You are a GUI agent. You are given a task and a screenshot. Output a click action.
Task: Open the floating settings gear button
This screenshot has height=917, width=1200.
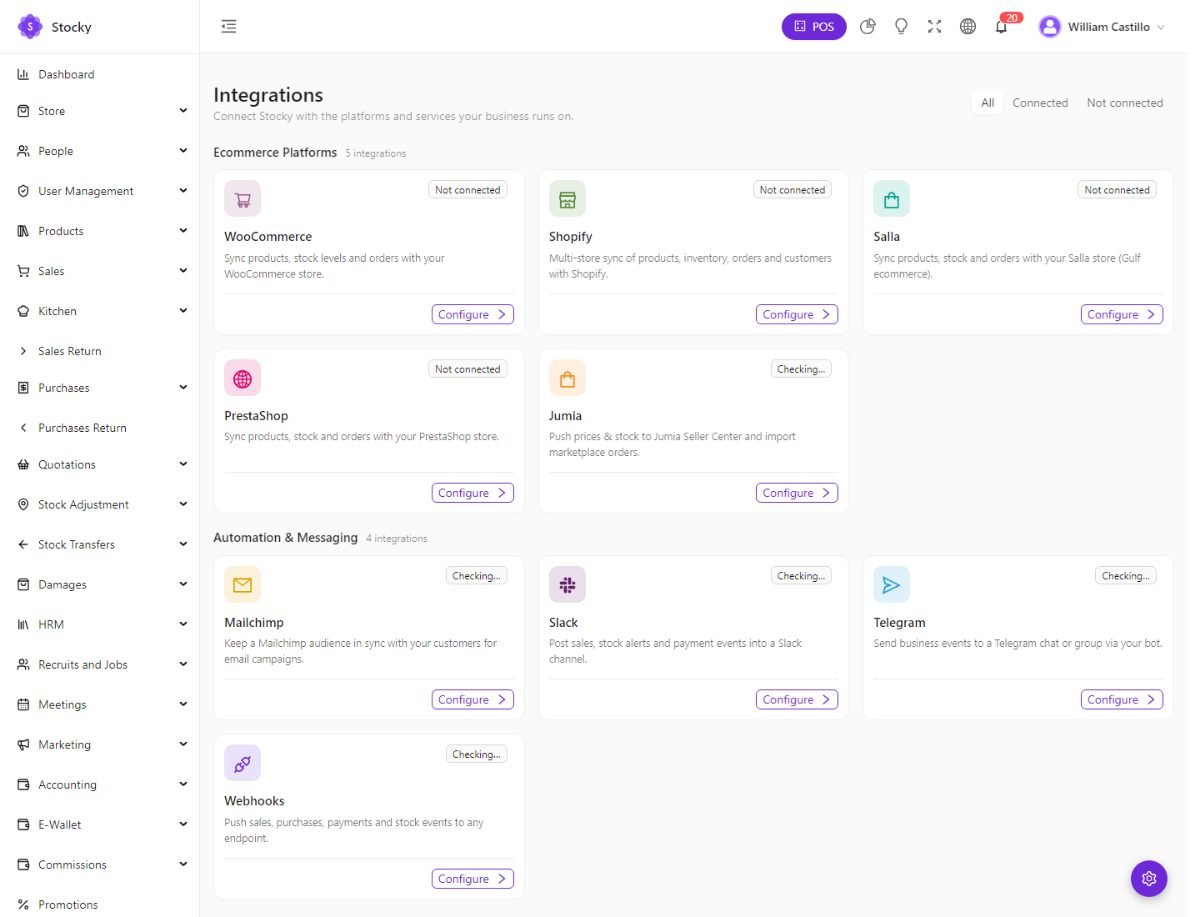click(x=1149, y=878)
